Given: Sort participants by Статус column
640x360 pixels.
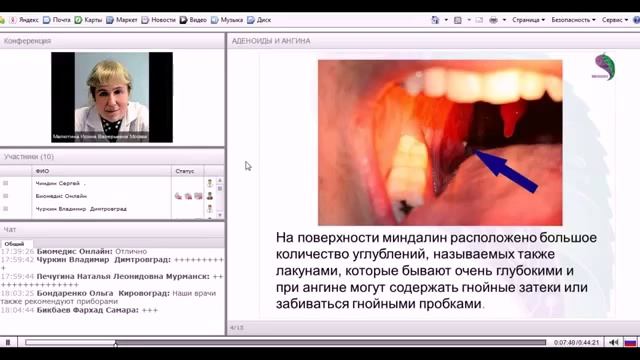Looking at the screenshot, I should [x=187, y=171].
